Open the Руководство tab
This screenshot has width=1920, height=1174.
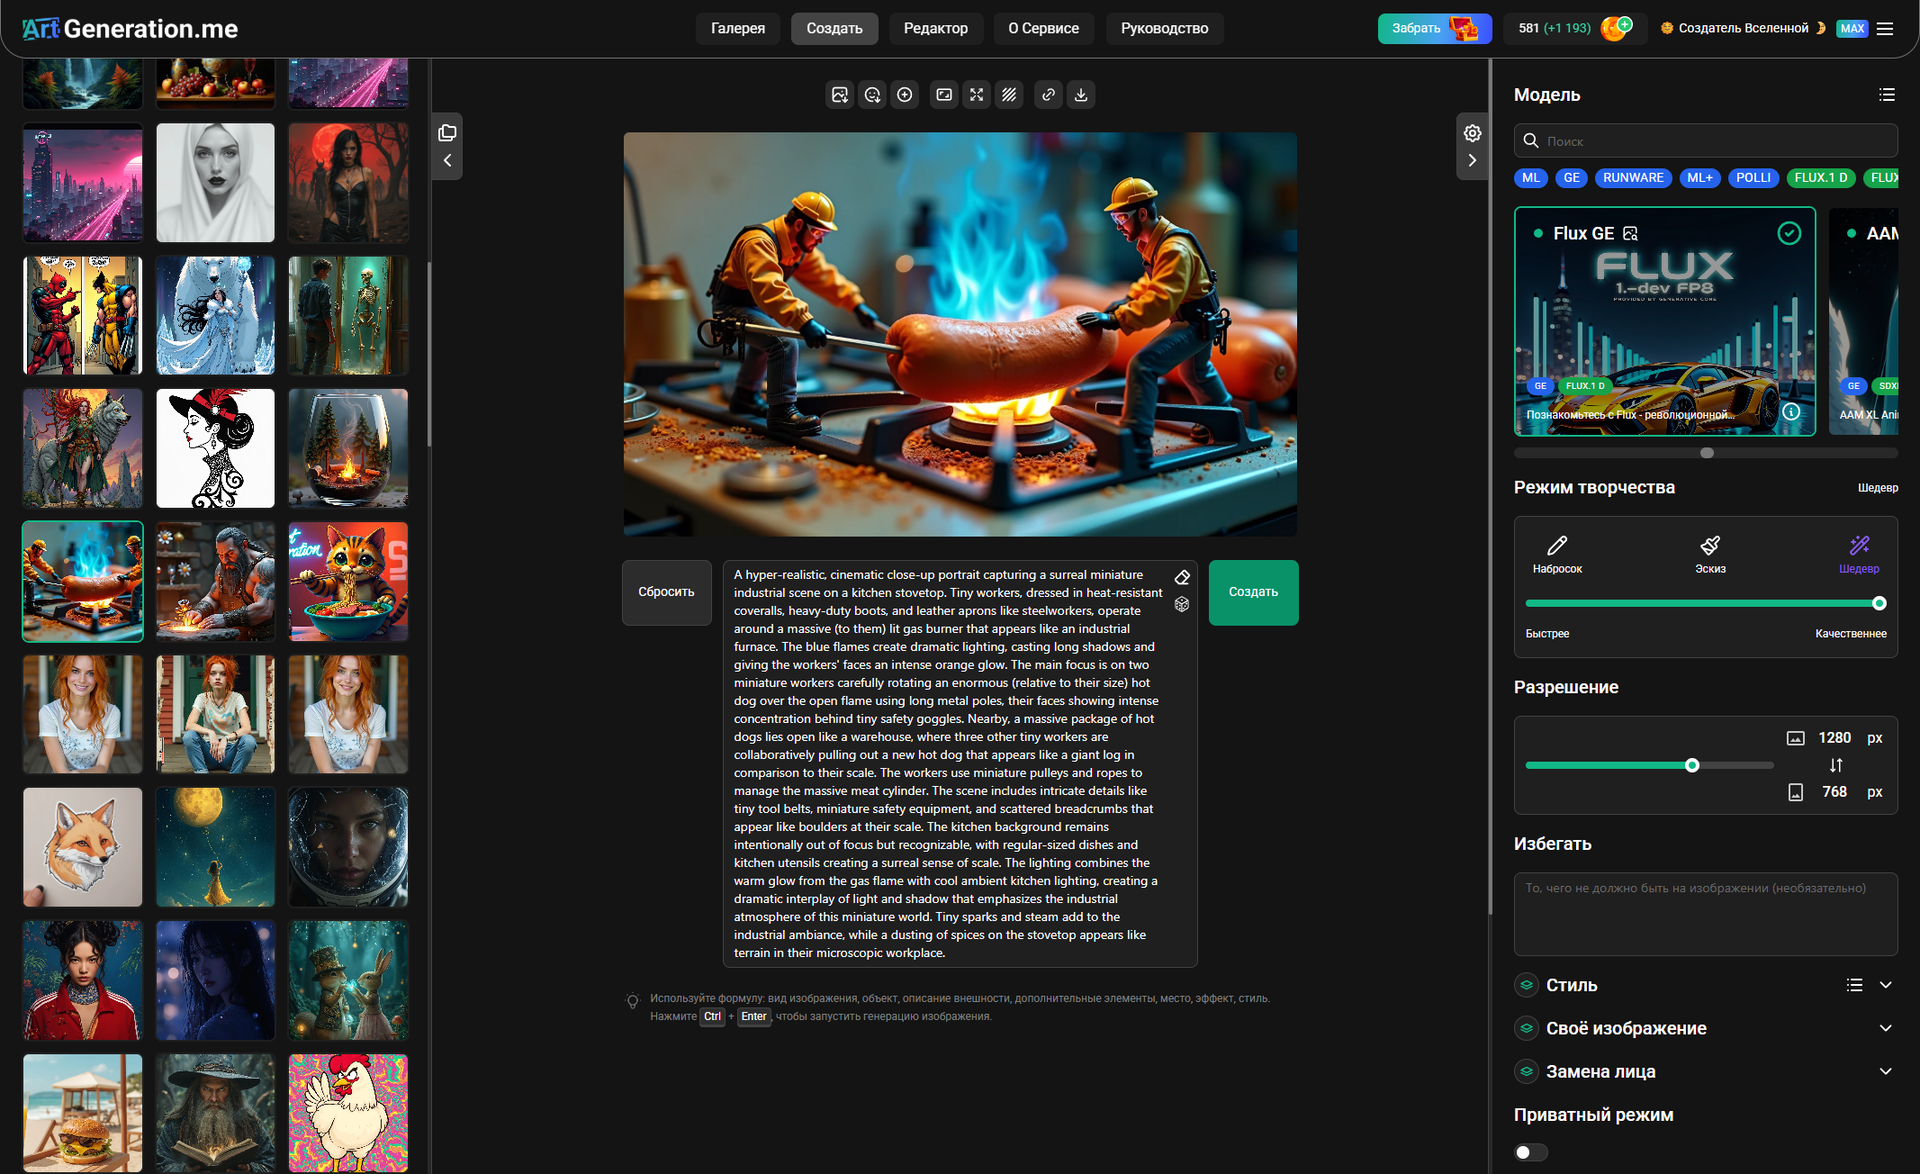[1164, 29]
